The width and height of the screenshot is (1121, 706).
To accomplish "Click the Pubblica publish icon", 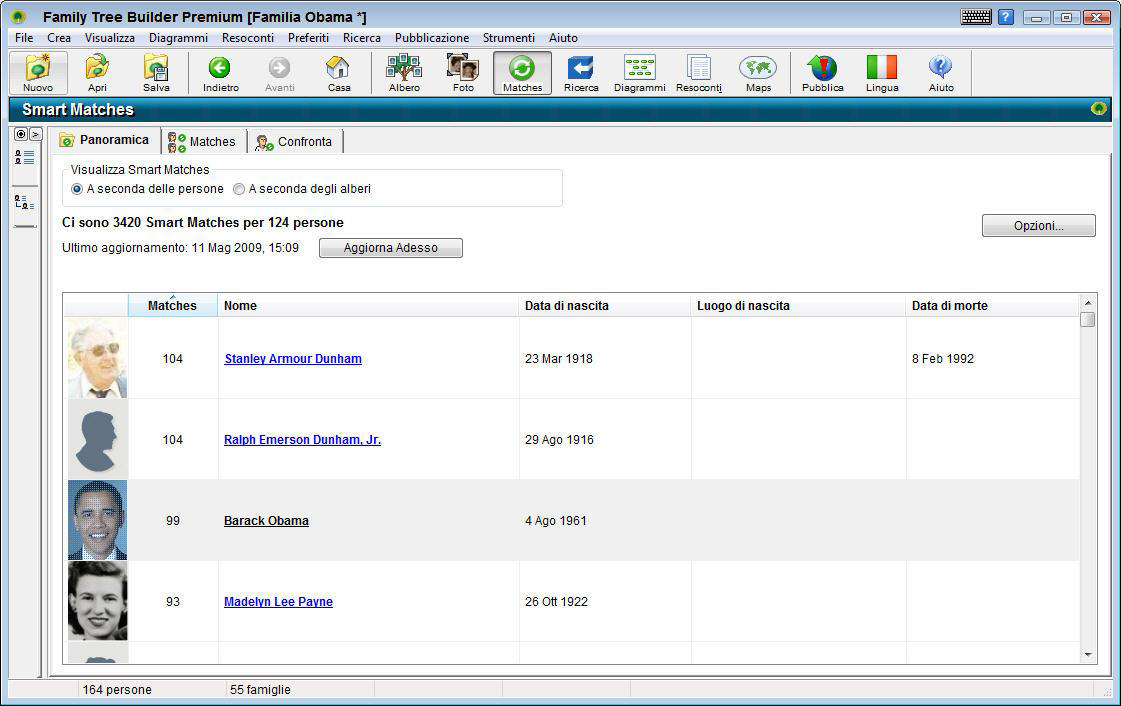I will coord(823,73).
